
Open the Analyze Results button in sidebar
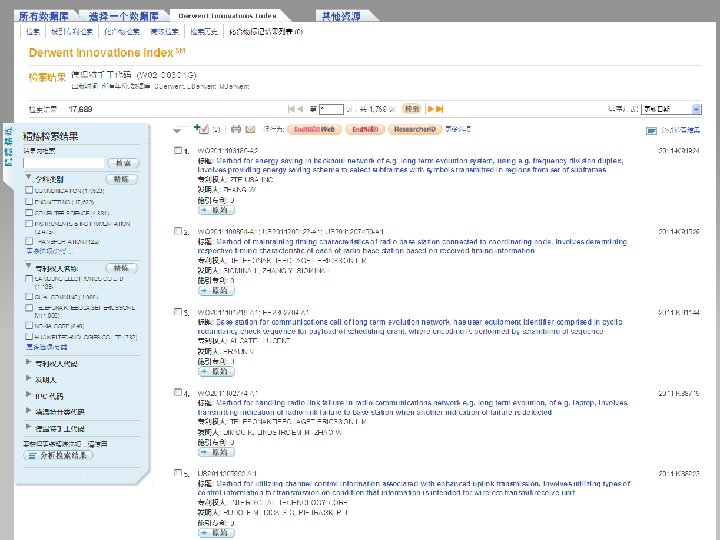tap(58, 456)
